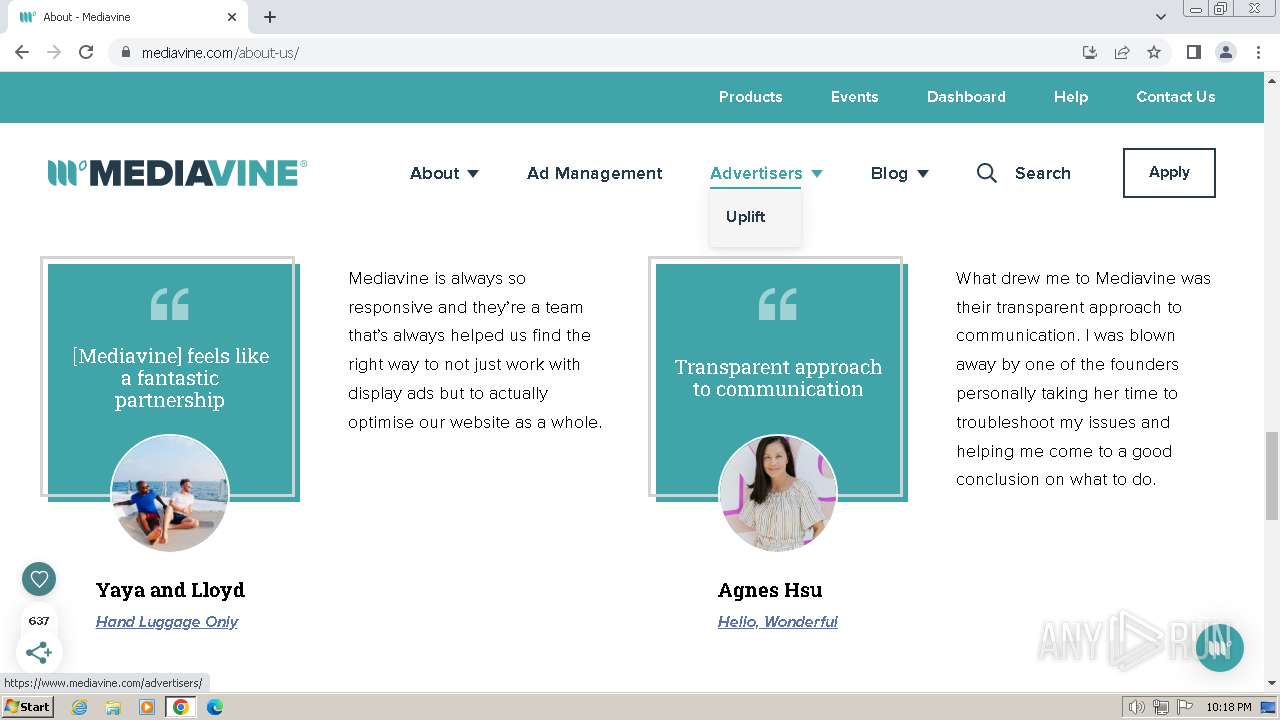Reload the page with the refresh icon
Image resolution: width=1280 pixels, height=720 pixels.
tap(86, 52)
